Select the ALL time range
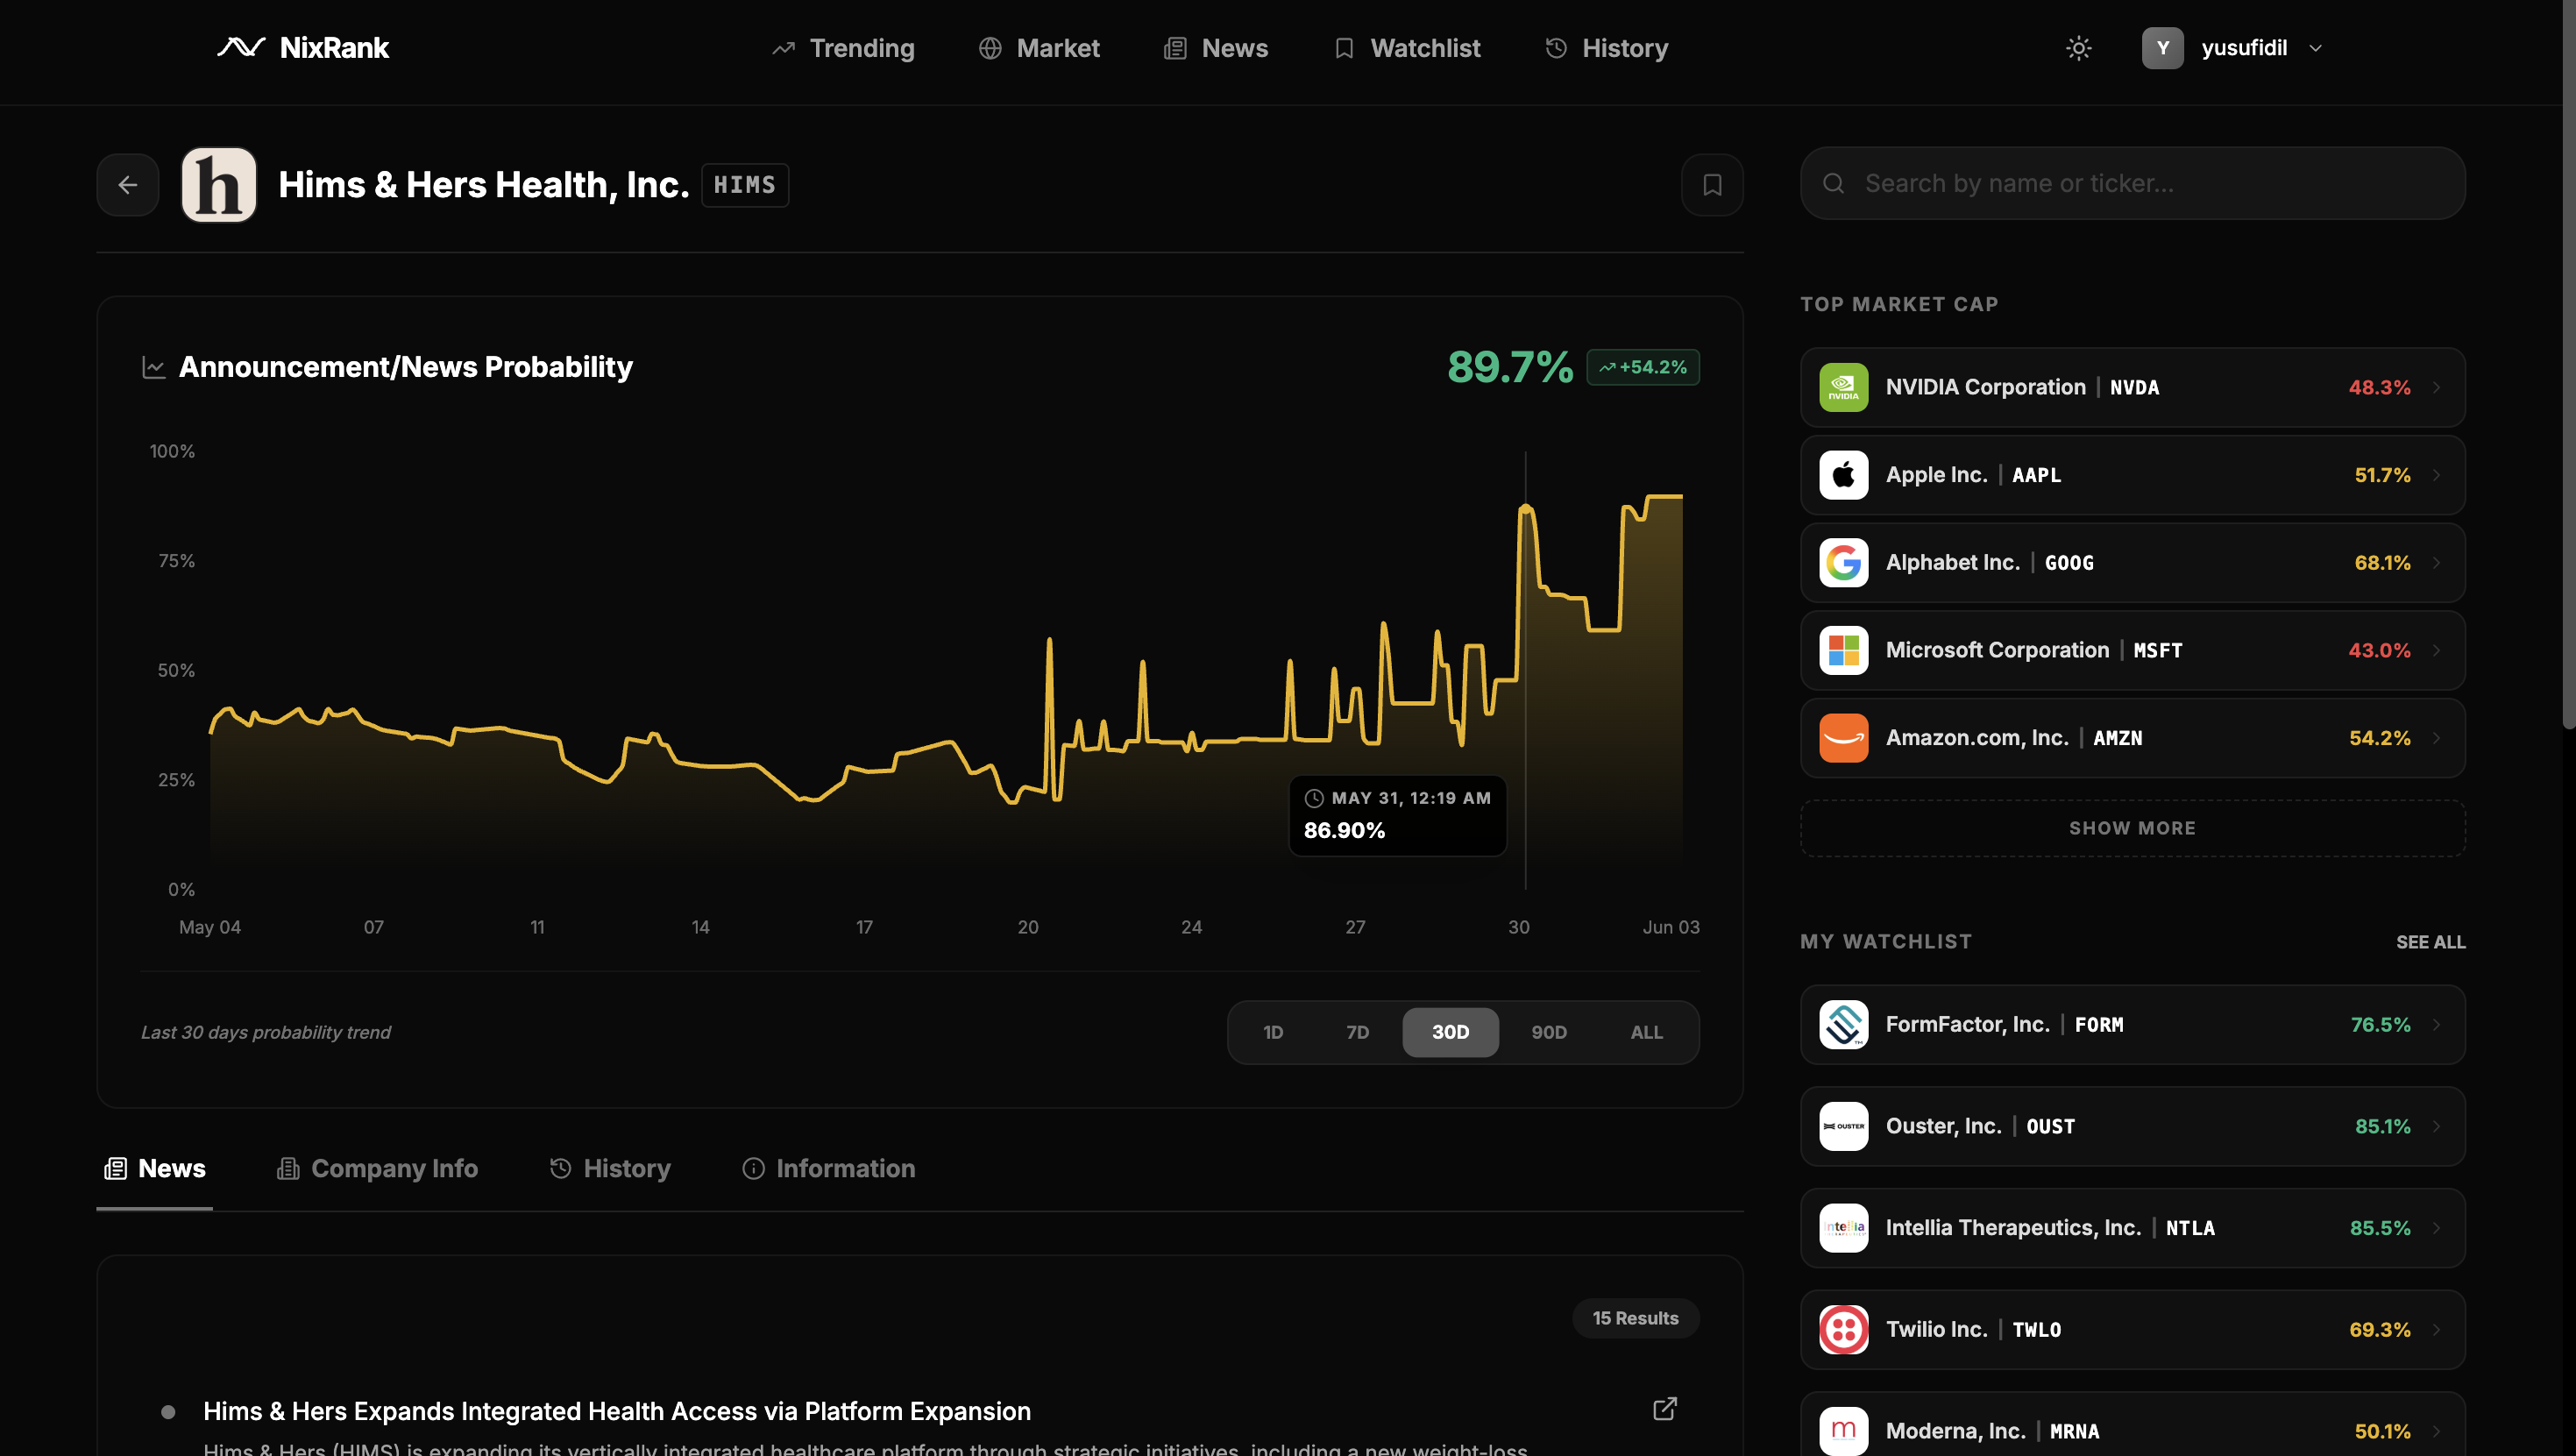 [1646, 1032]
